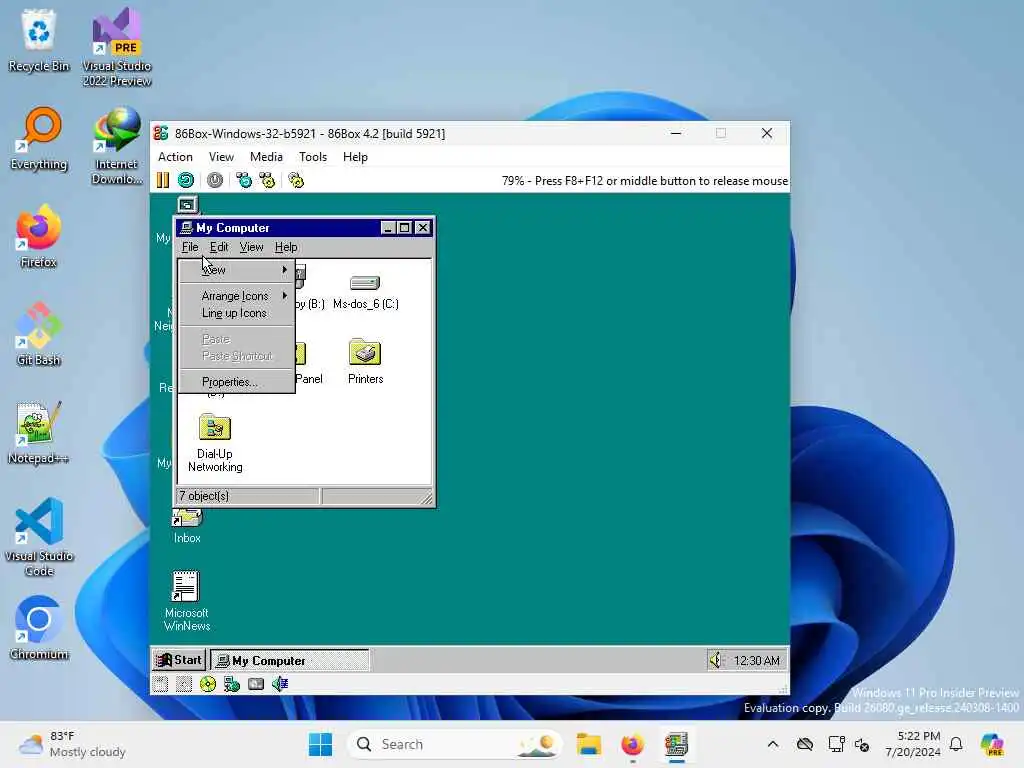Click the network status bar icon
This screenshot has height=768, width=1024.
(232, 684)
